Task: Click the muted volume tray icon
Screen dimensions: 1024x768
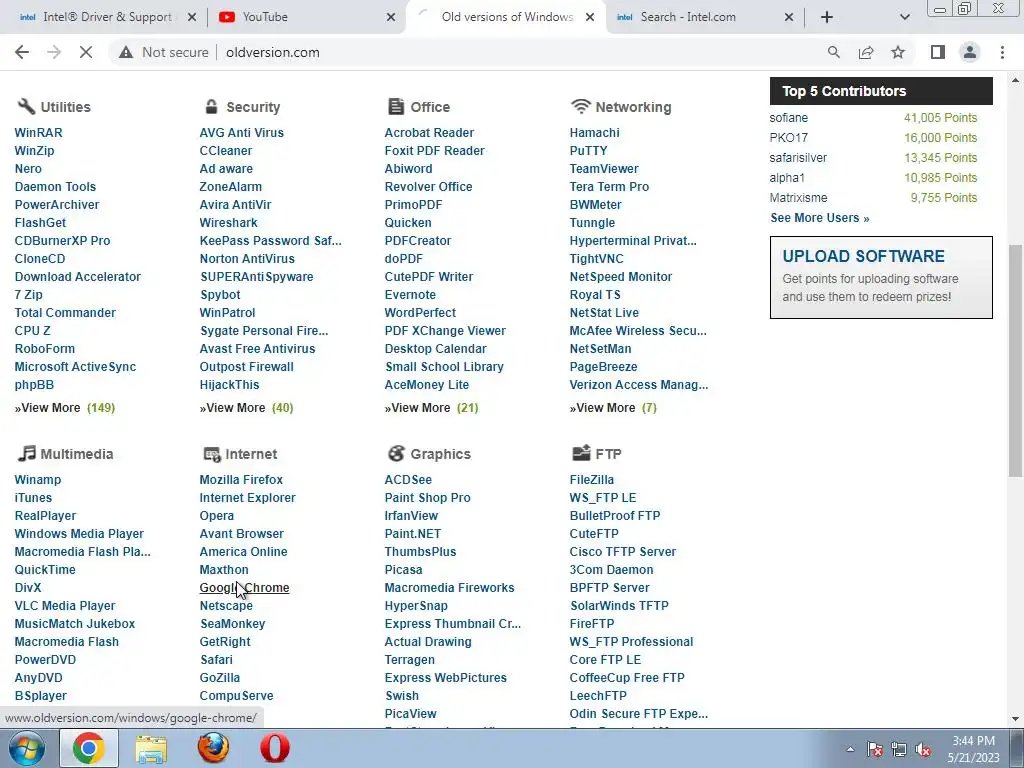Action: [x=923, y=749]
